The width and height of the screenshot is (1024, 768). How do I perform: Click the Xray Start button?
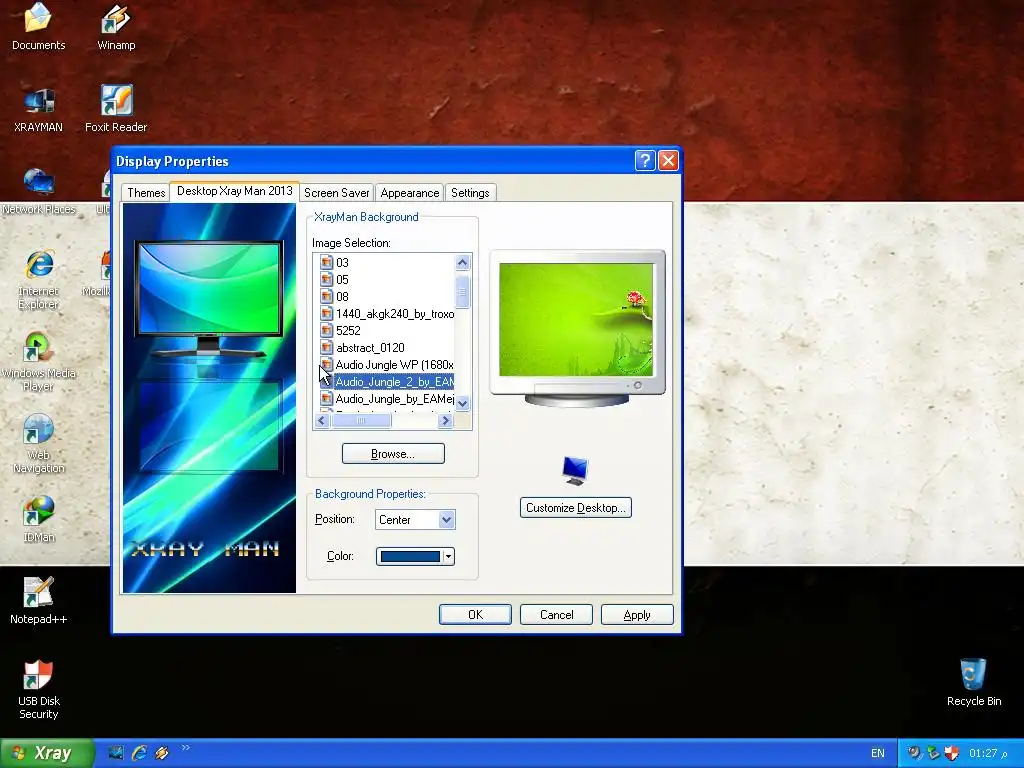tap(47, 753)
